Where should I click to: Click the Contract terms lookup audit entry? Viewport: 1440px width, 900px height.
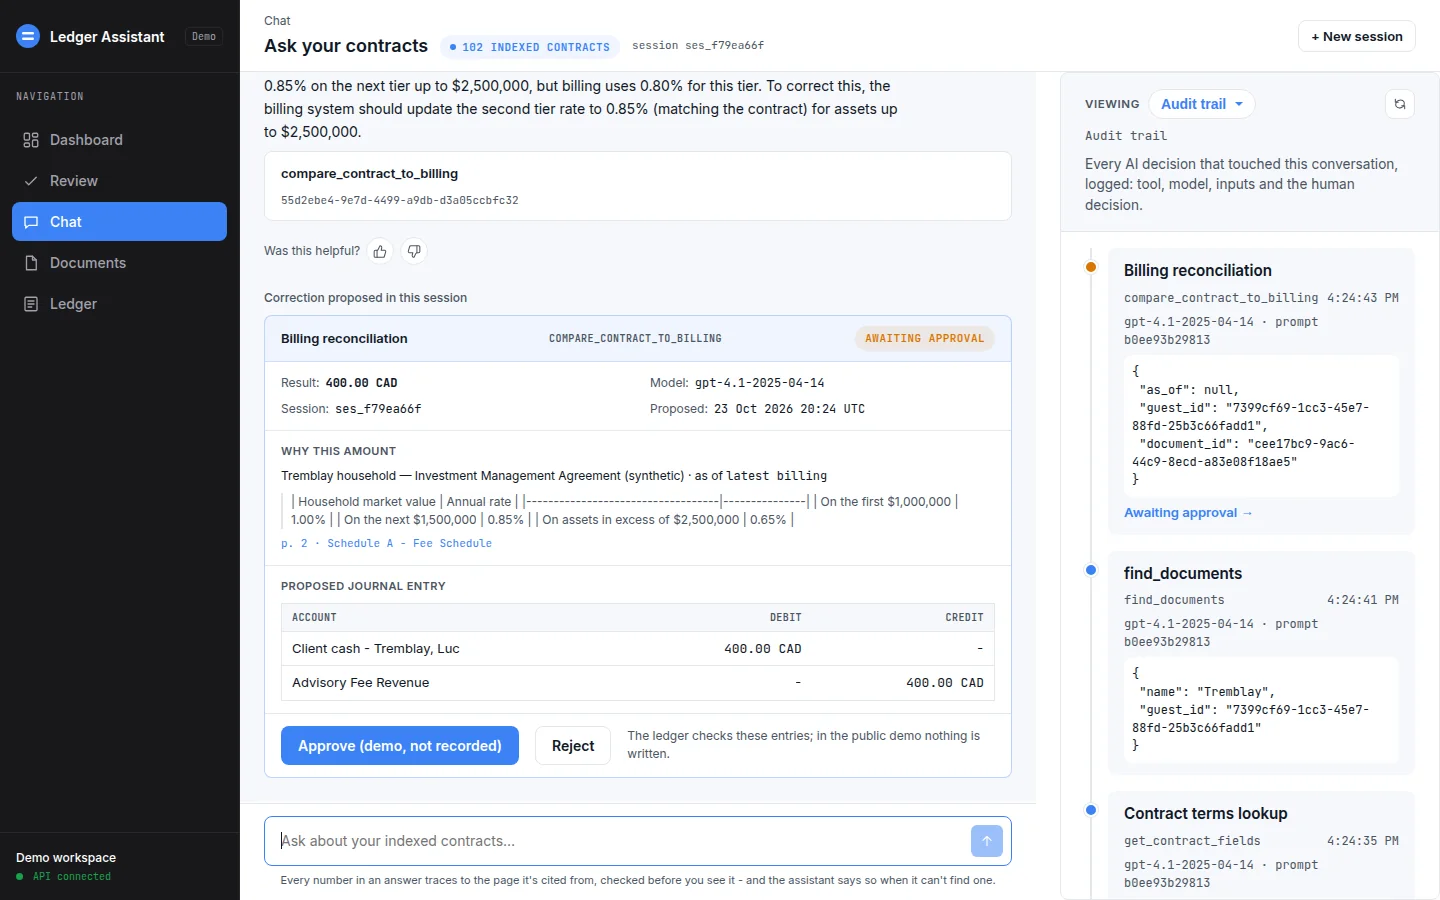[x=1206, y=813]
